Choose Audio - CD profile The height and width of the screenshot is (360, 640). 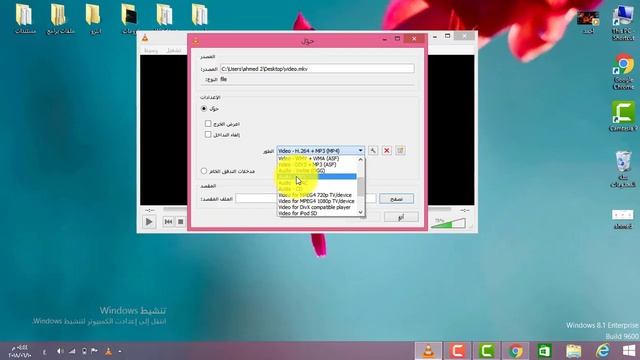point(317,189)
